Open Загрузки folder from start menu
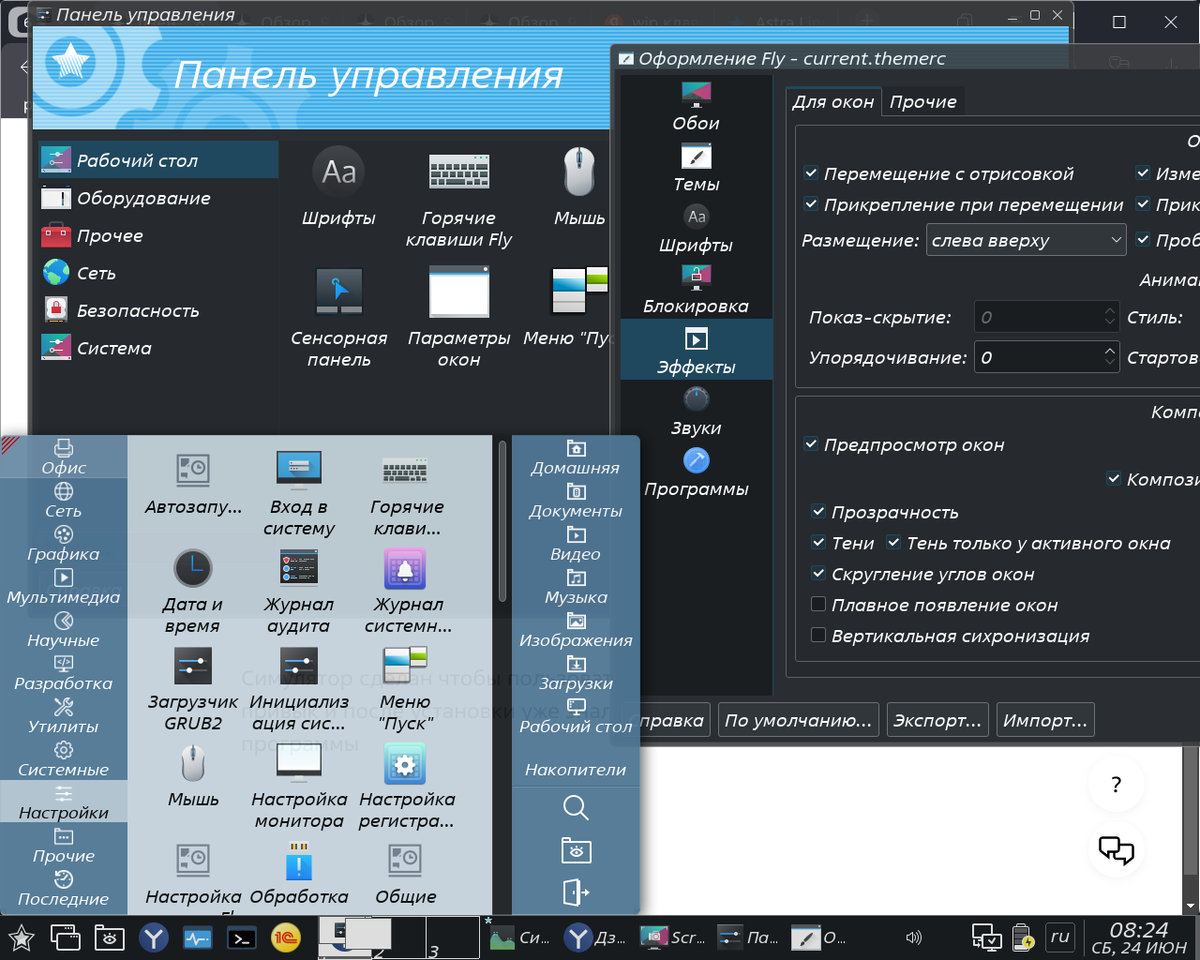This screenshot has width=1200, height=960. [x=576, y=673]
